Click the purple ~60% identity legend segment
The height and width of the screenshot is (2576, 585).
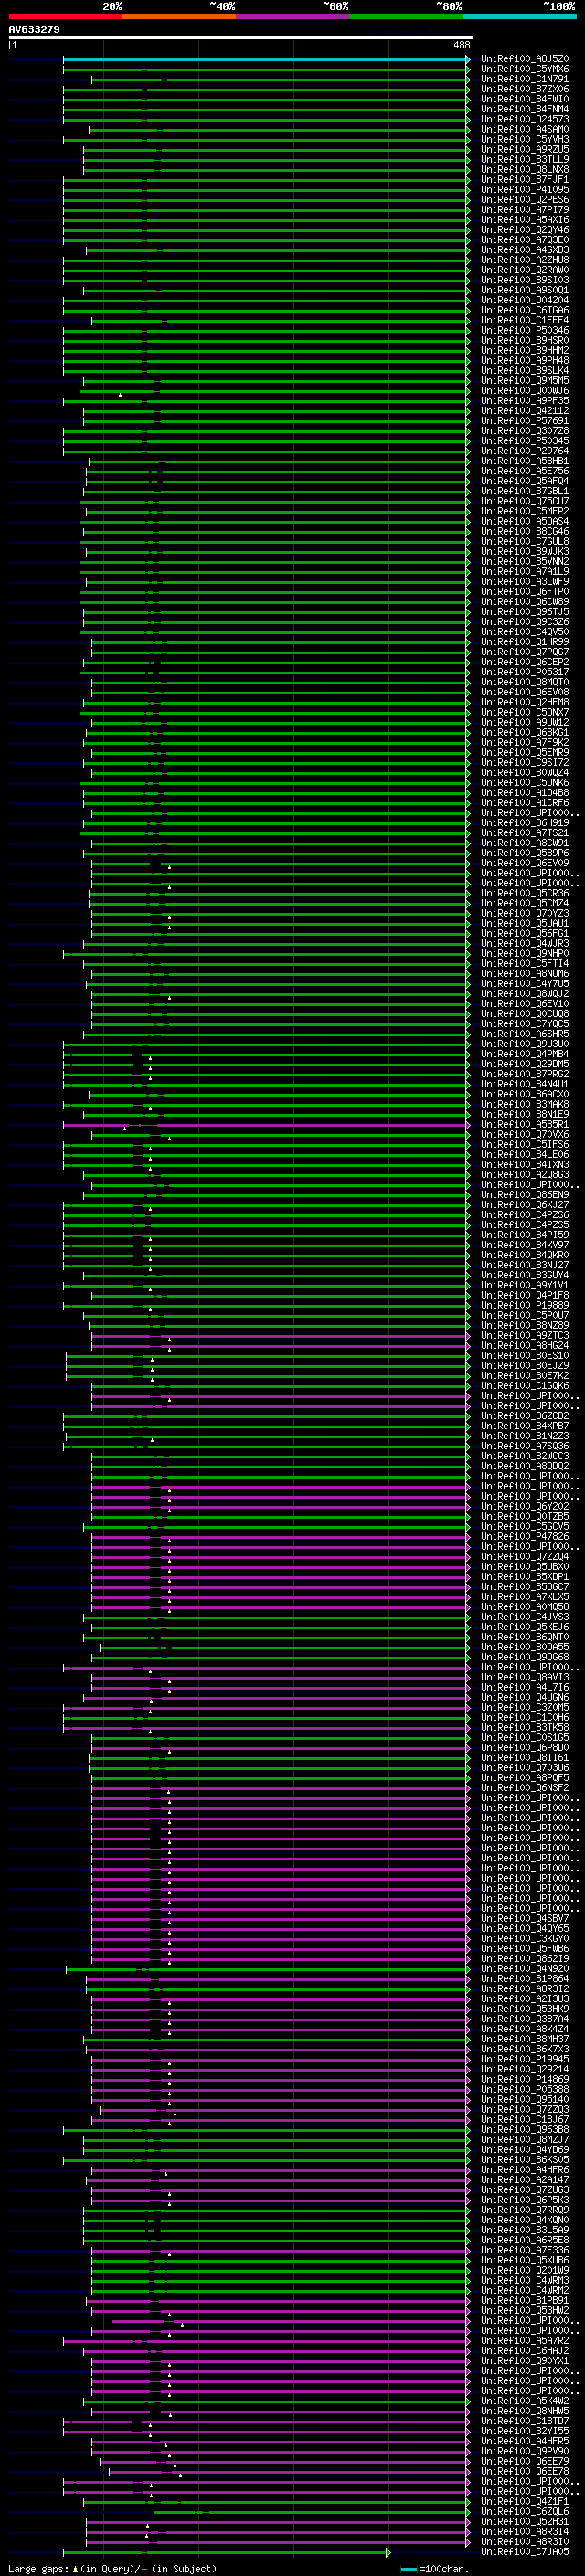[293, 16]
